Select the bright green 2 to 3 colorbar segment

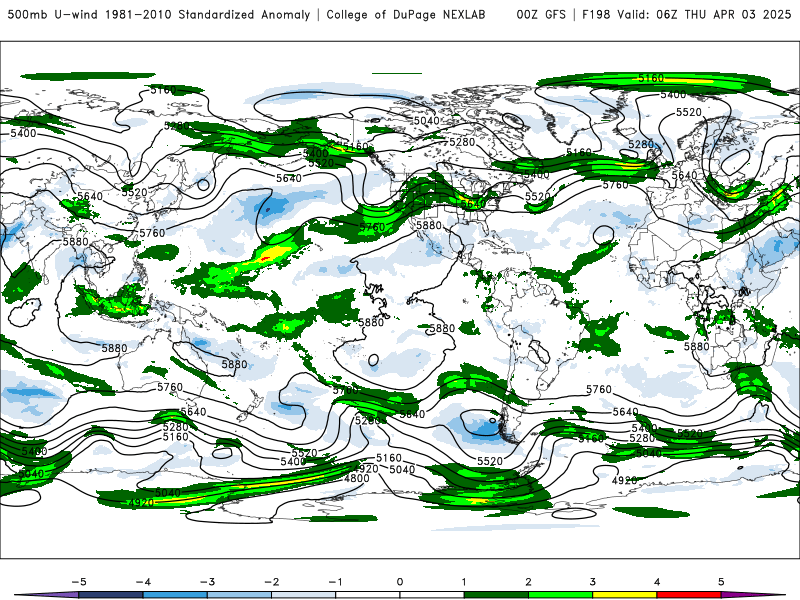click(561, 595)
